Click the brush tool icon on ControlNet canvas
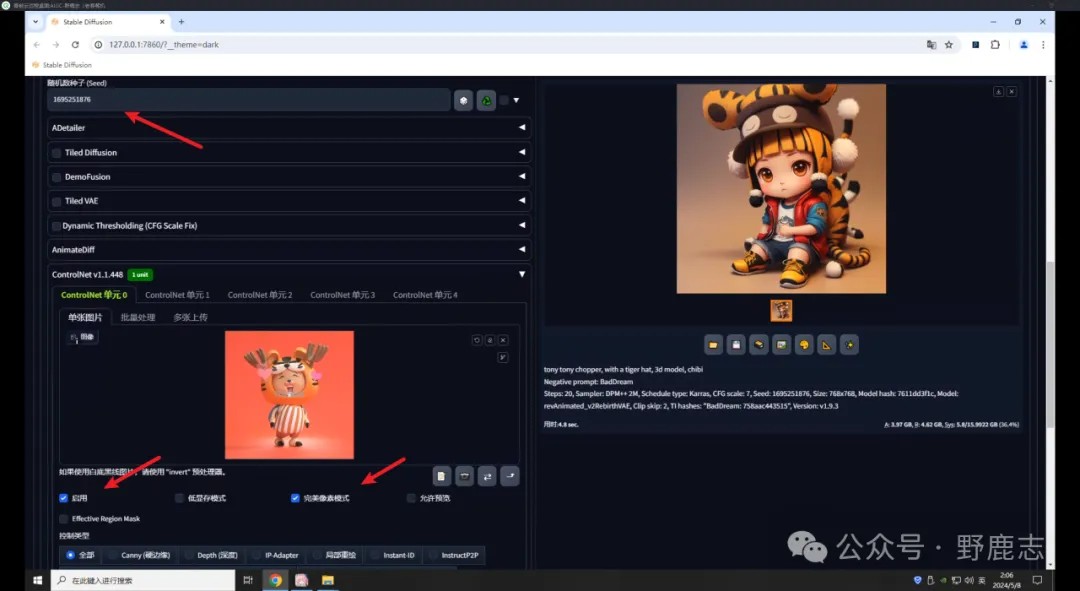The image size is (1080, 591). coord(503,357)
